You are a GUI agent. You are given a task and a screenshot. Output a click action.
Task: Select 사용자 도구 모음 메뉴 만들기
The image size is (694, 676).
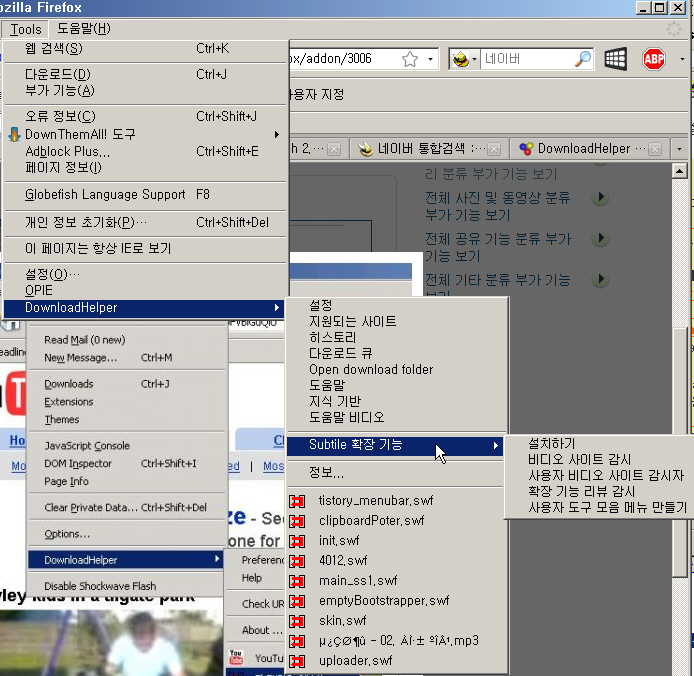599,507
